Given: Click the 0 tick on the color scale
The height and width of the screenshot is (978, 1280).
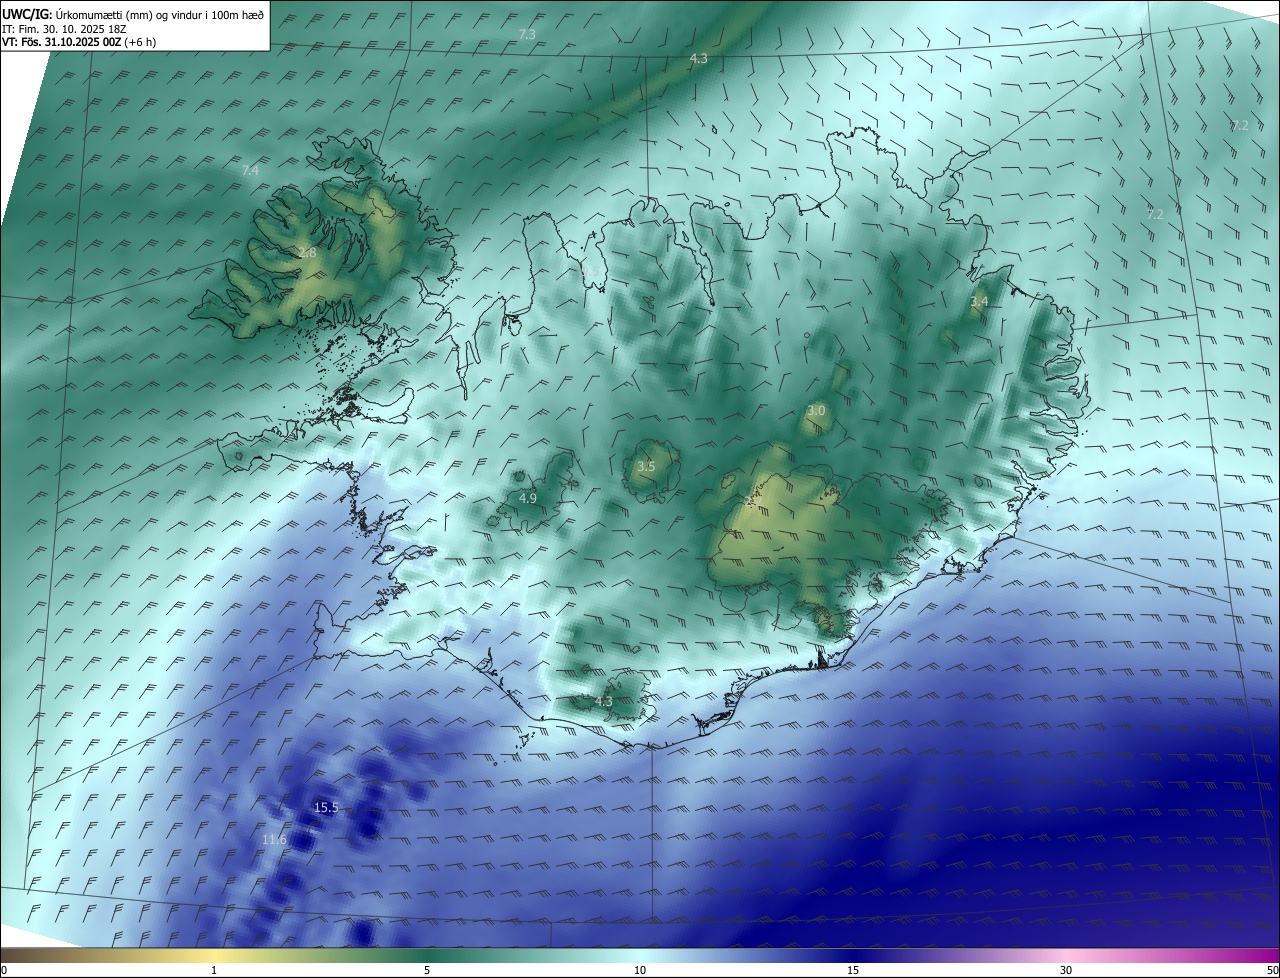Looking at the screenshot, I should [x=4, y=970].
